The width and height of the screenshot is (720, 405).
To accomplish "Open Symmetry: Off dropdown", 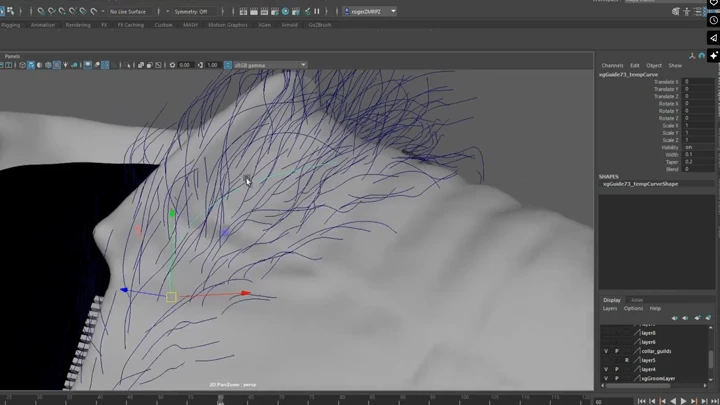I will coord(191,11).
